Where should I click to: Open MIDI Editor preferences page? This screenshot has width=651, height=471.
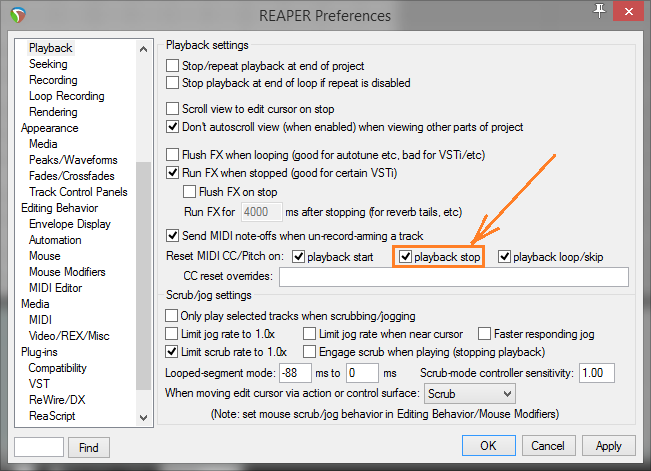pos(55,288)
